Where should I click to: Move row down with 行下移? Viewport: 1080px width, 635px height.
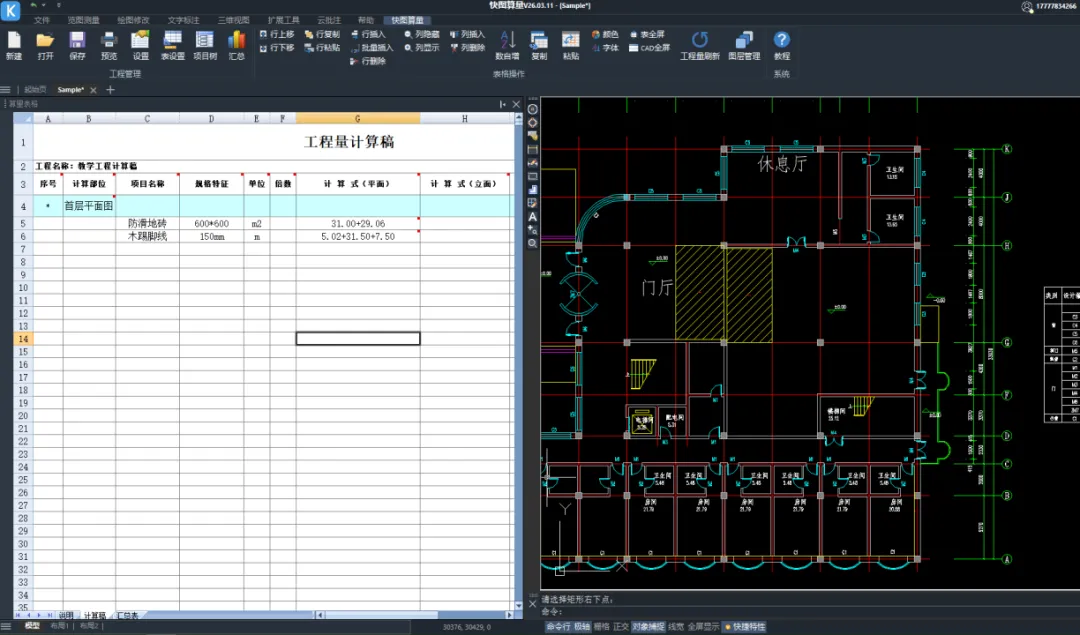pyautogui.click(x=277, y=48)
